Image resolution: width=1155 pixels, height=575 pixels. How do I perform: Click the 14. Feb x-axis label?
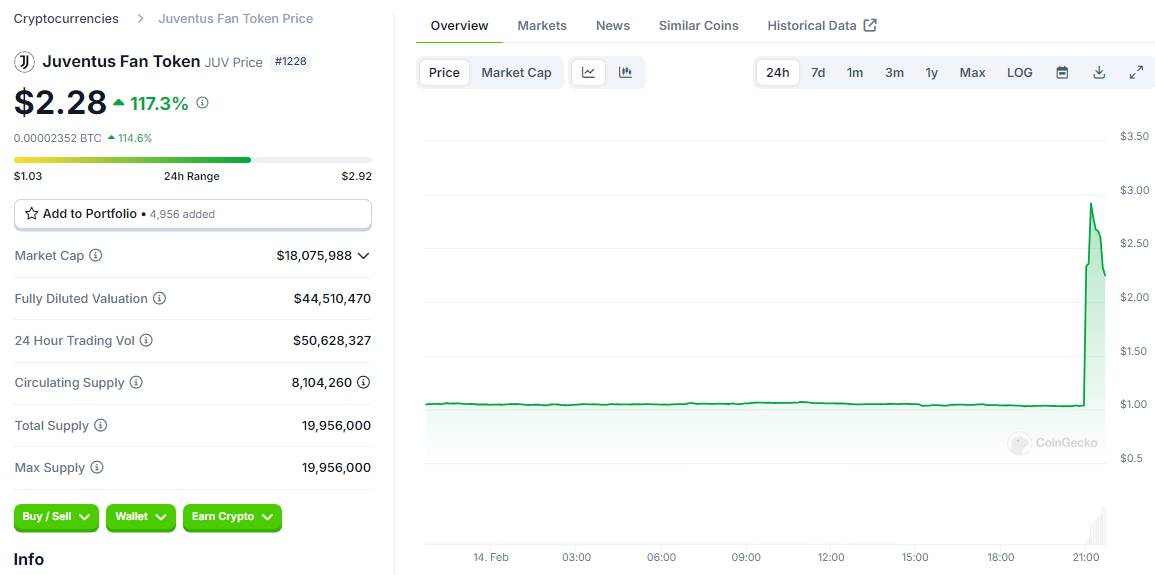pyautogui.click(x=491, y=557)
